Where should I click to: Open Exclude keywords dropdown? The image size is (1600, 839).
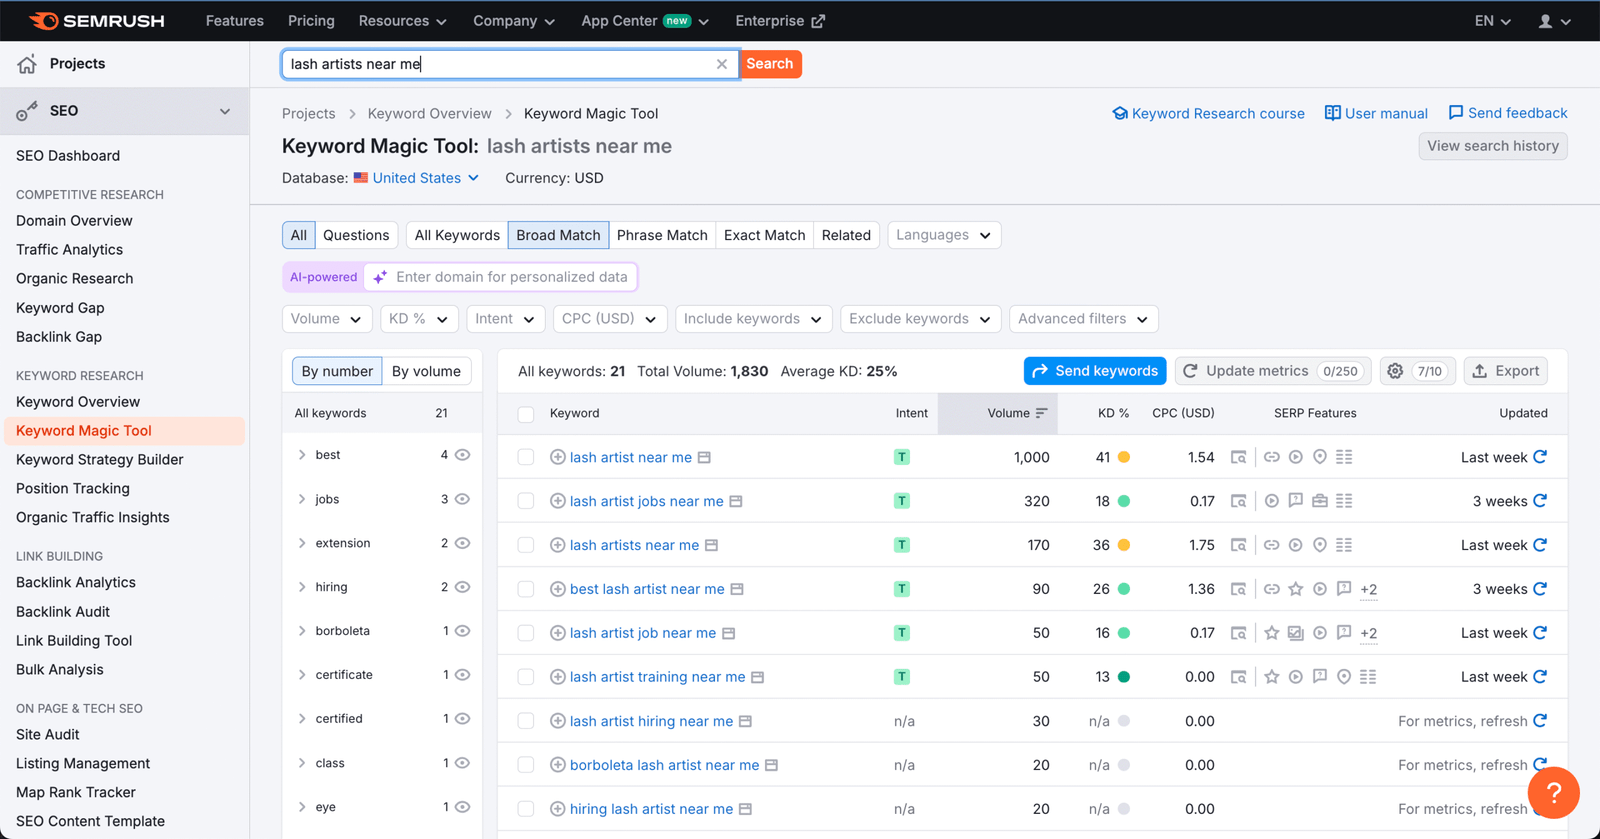point(921,319)
